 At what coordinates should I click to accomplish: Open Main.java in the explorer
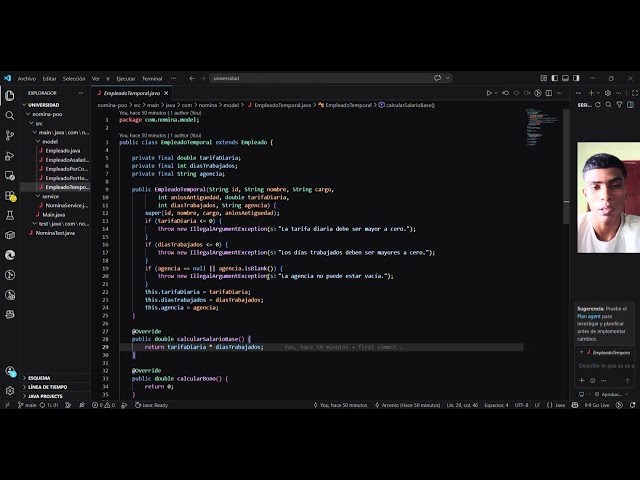tap(53, 215)
